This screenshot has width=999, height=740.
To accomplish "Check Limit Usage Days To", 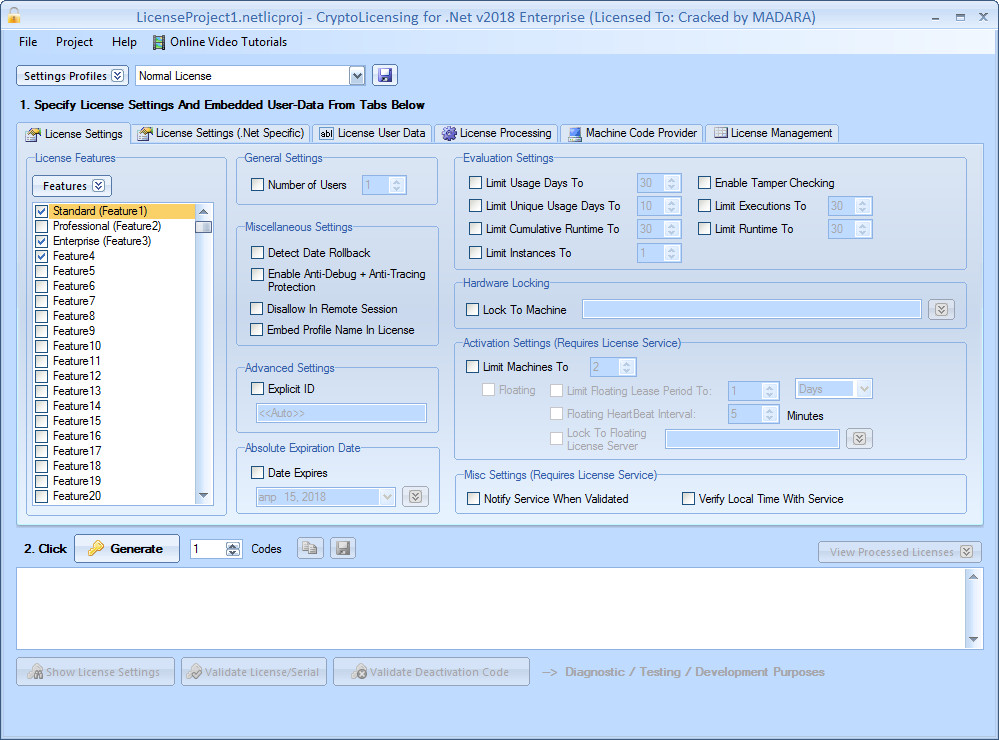I will point(475,183).
